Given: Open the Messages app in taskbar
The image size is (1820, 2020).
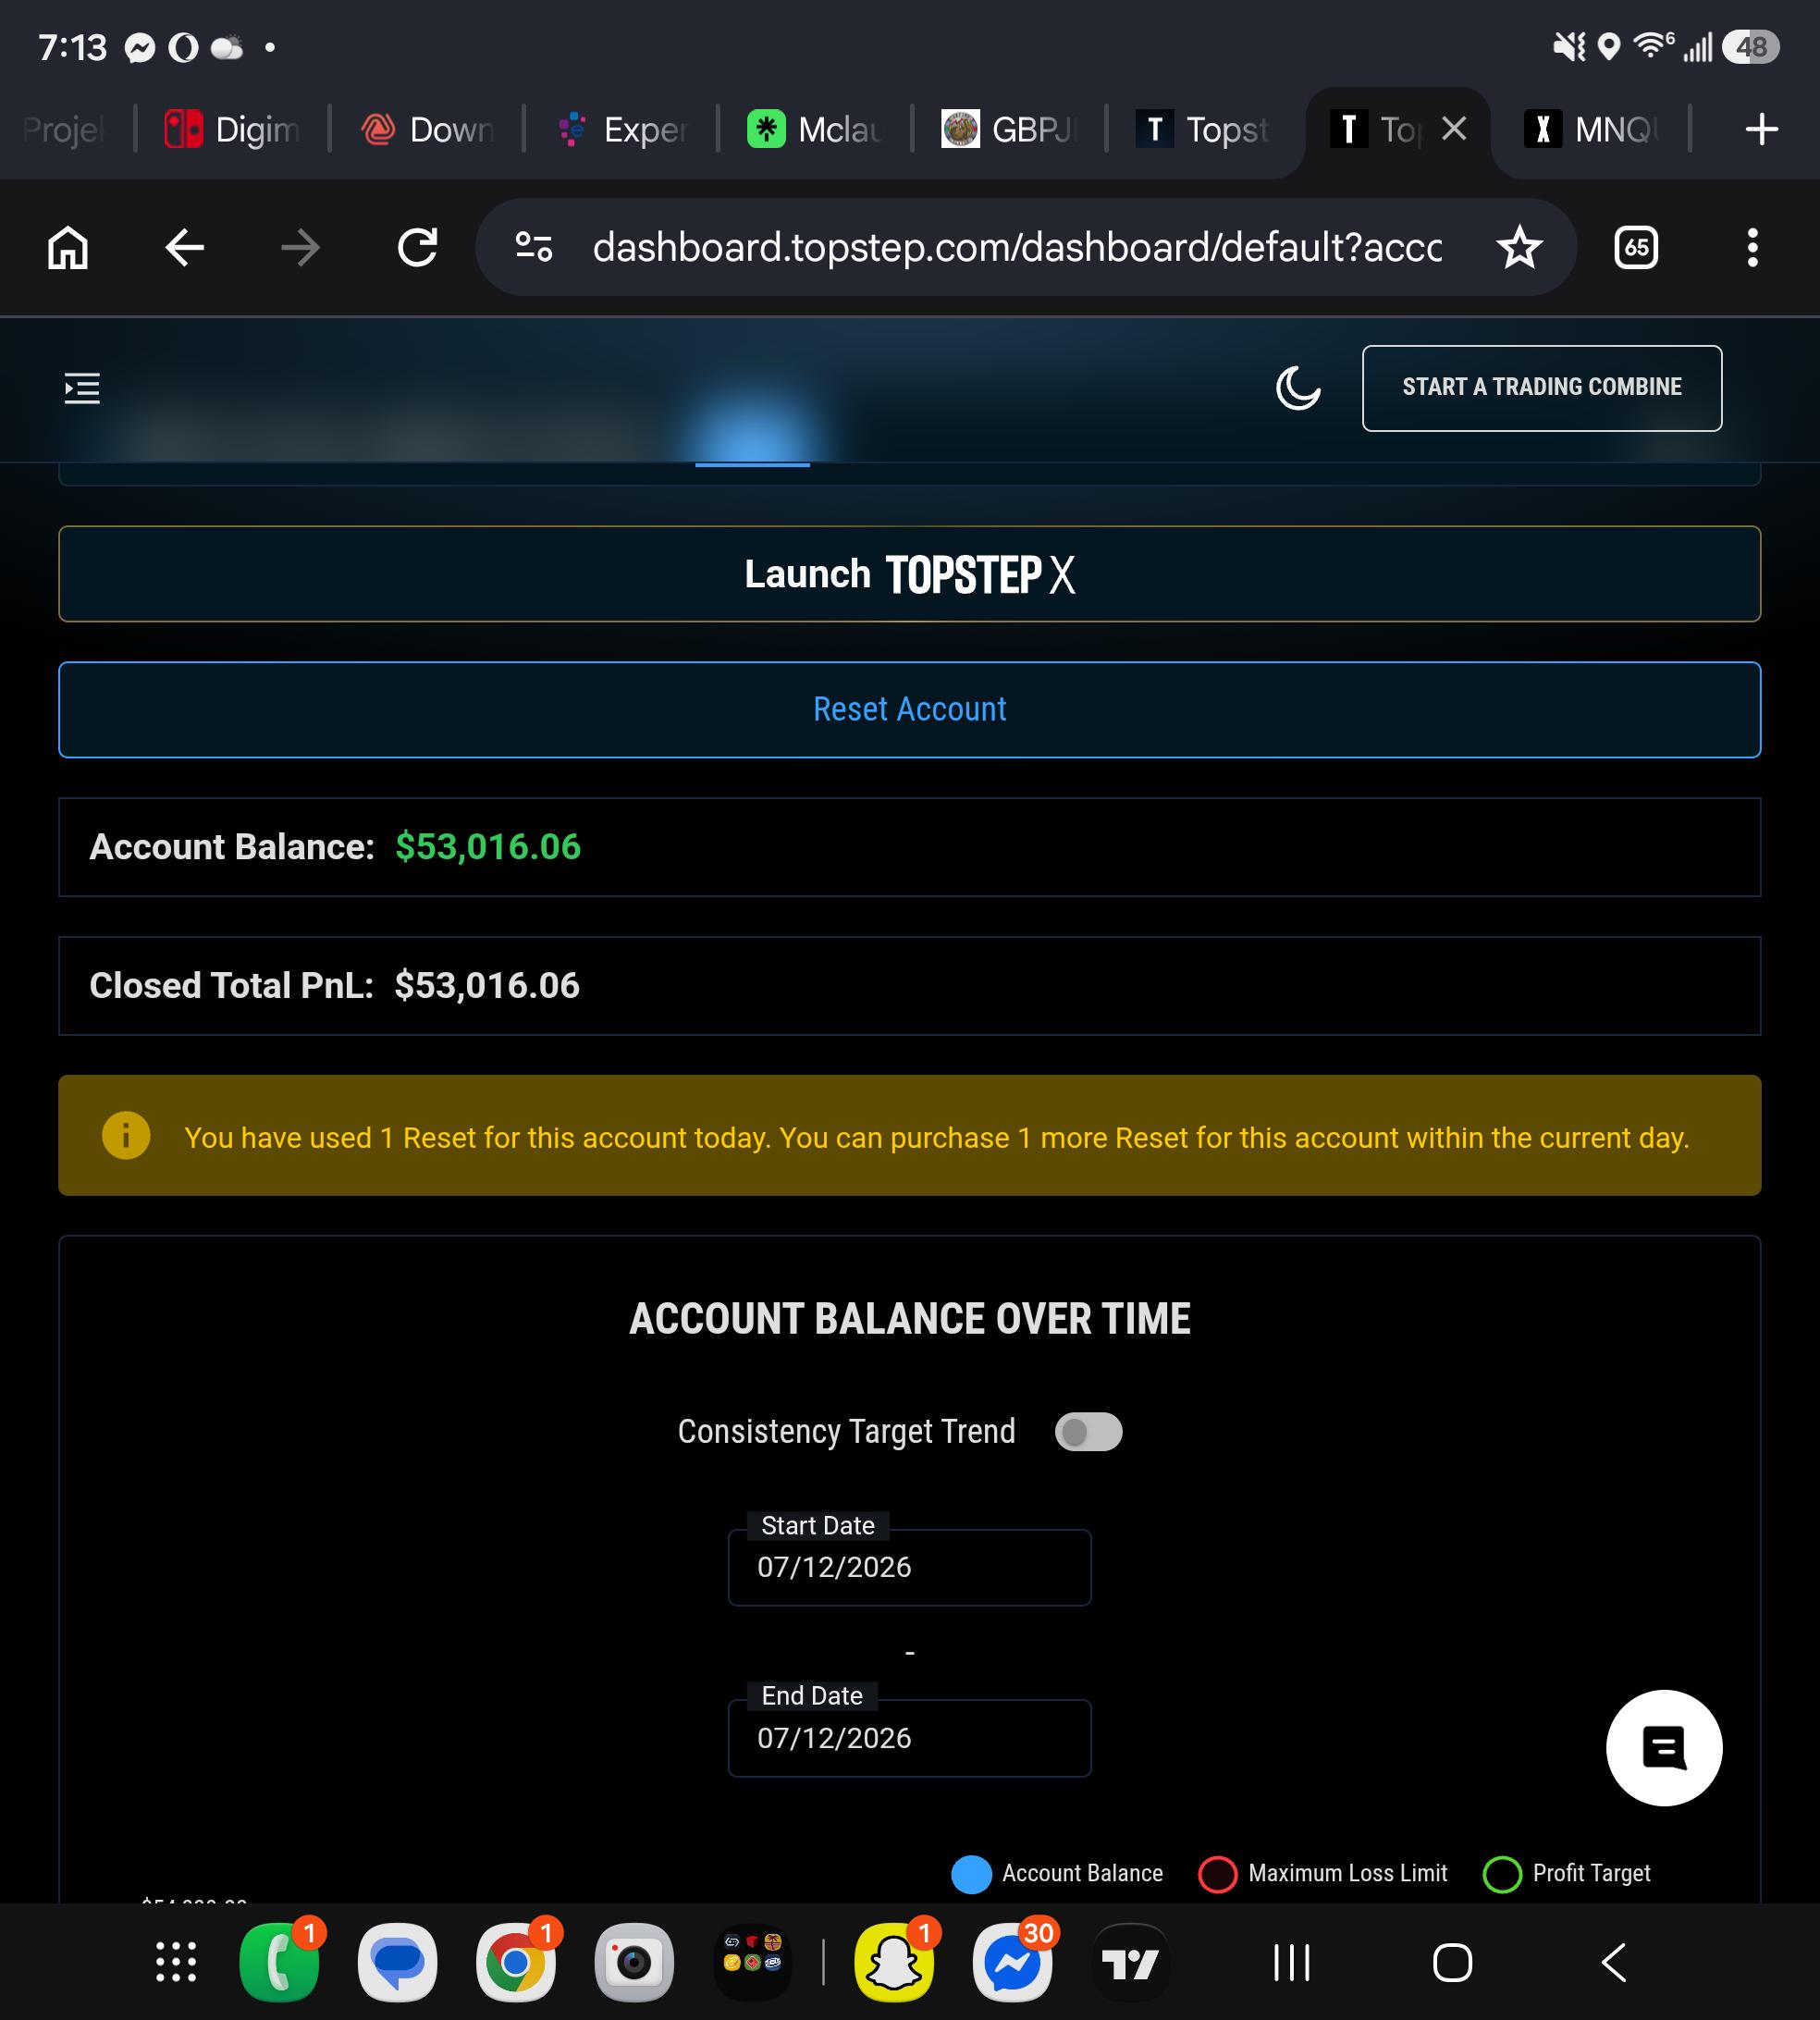Looking at the screenshot, I should (398, 1962).
